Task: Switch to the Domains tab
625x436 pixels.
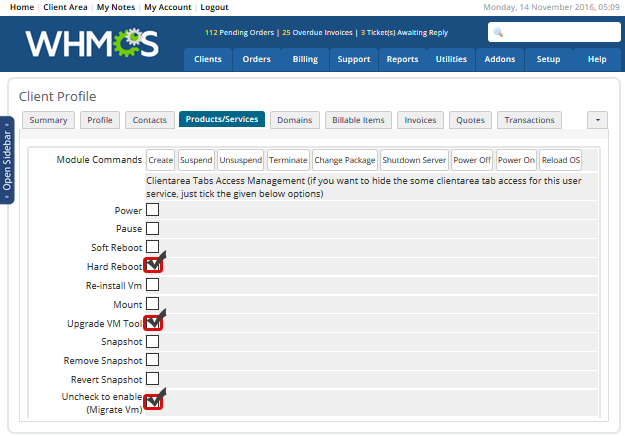Action: click(294, 120)
